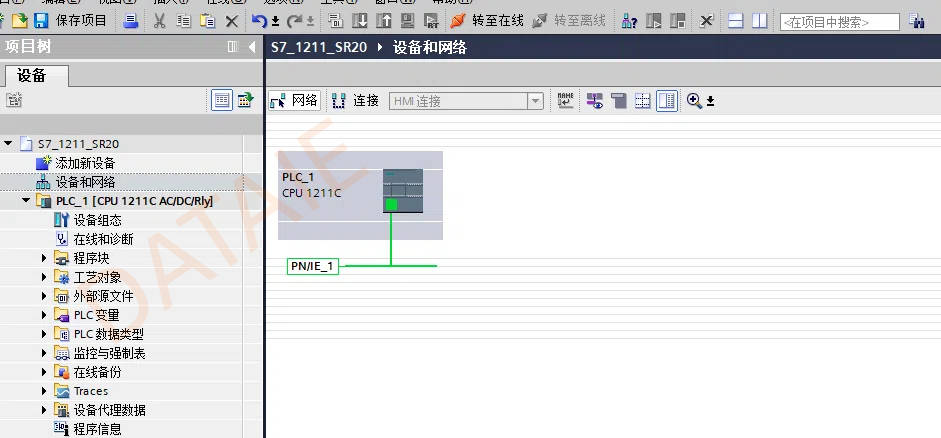Go offline with 转至离线
The height and width of the screenshot is (438, 941).
click(x=569, y=21)
